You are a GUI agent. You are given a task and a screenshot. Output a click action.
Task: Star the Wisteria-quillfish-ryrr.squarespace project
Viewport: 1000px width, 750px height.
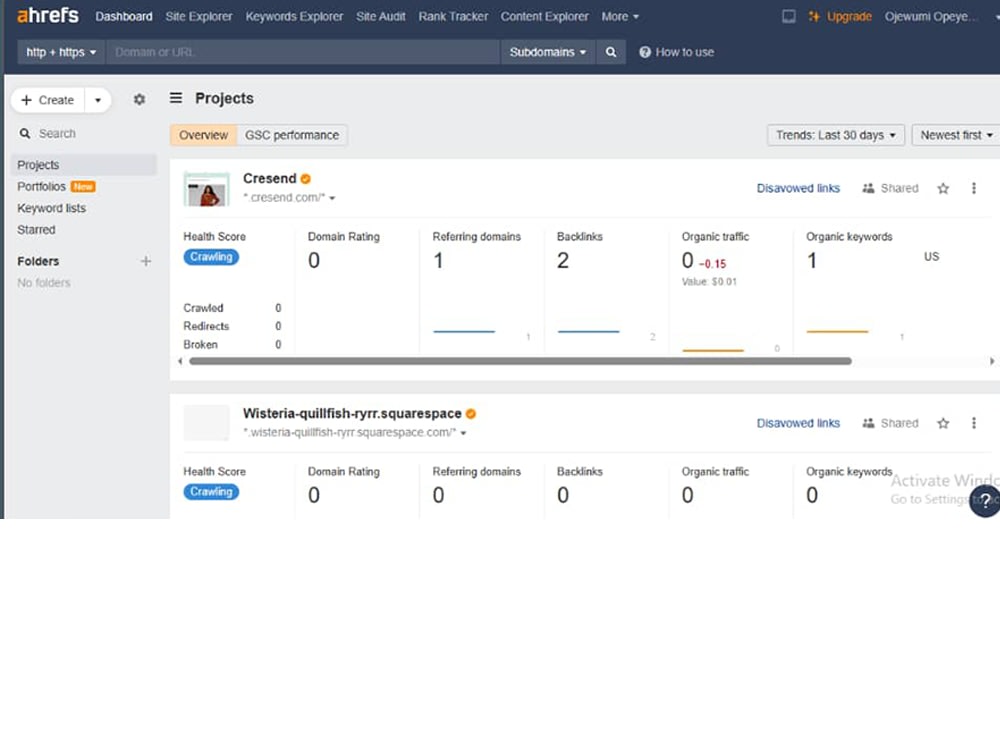tap(943, 423)
